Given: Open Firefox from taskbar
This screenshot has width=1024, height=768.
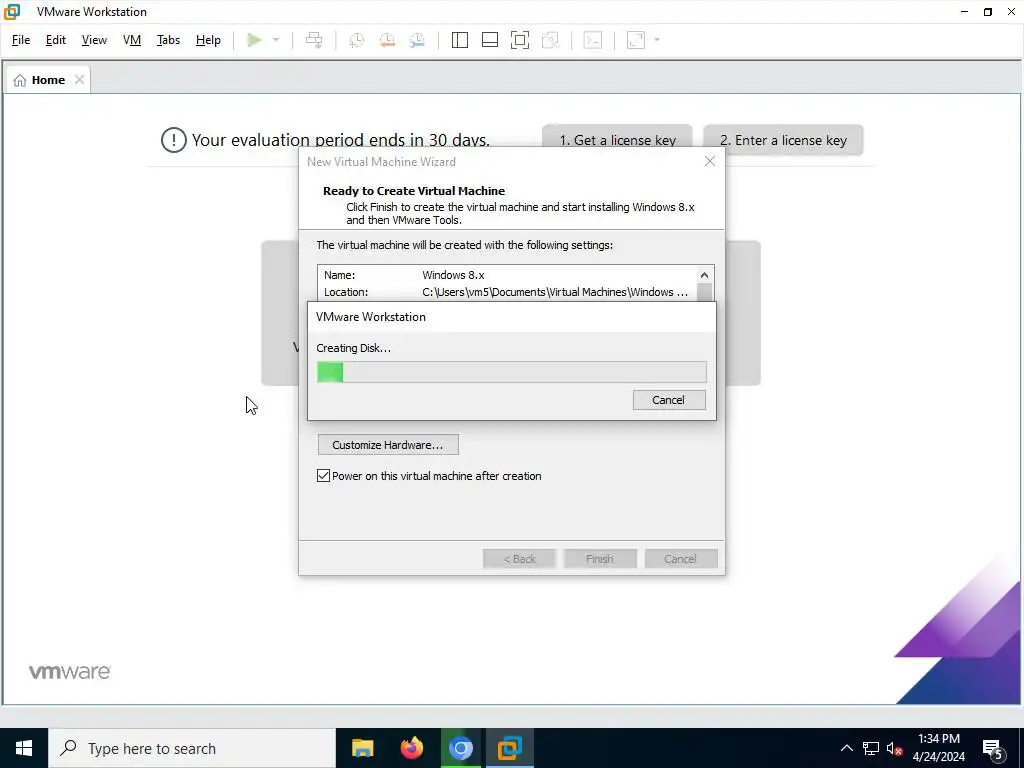Looking at the screenshot, I should pyautogui.click(x=411, y=748).
